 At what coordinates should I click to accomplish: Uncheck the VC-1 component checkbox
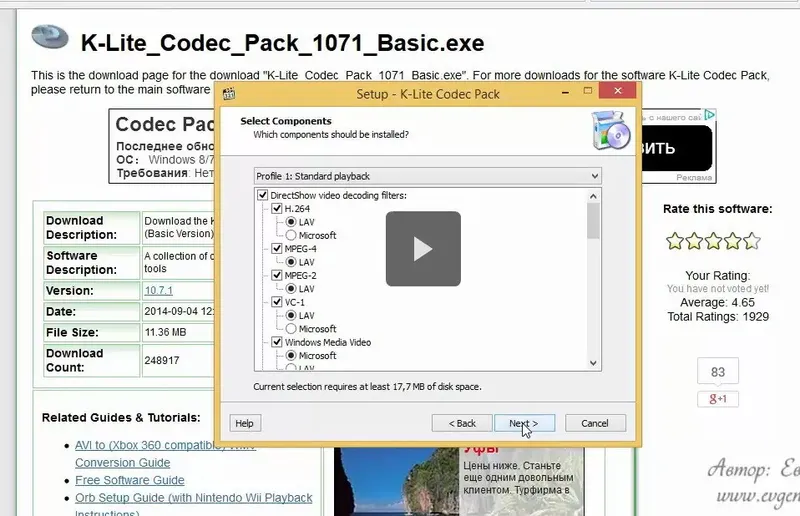point(277,302)
